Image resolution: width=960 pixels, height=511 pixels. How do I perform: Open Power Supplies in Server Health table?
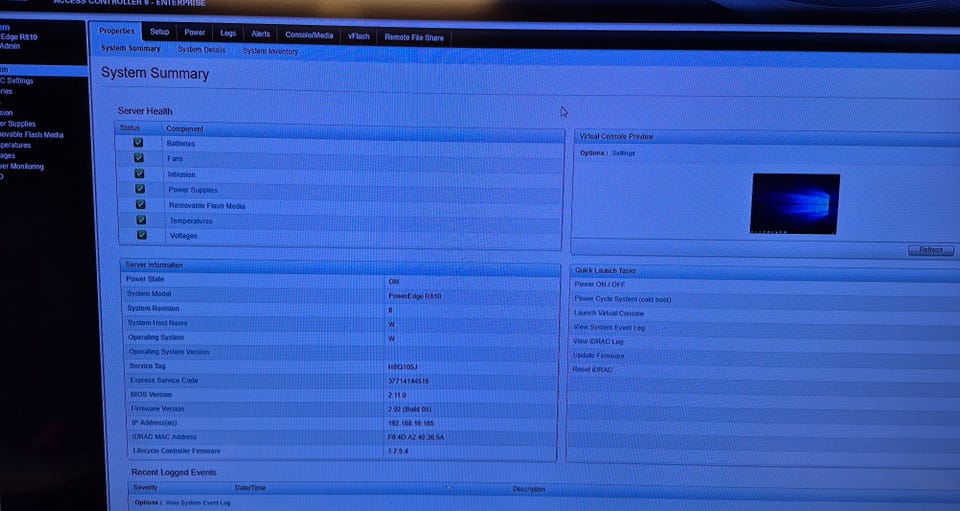(193, 190)
